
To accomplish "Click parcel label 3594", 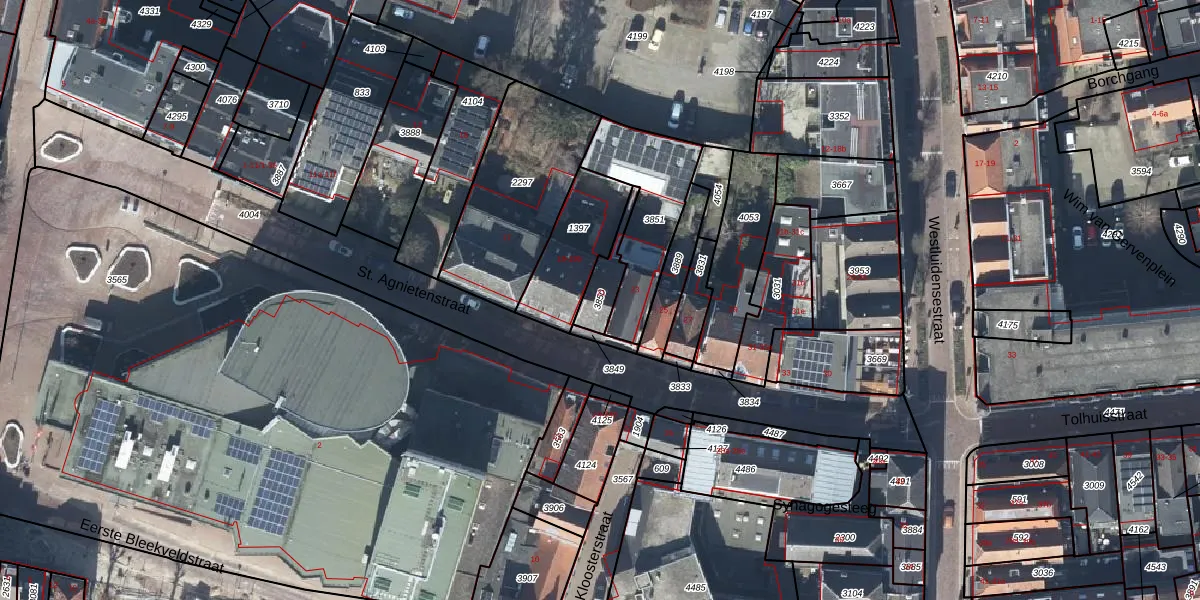I will pyautogui.click(x=1141, y=171).
